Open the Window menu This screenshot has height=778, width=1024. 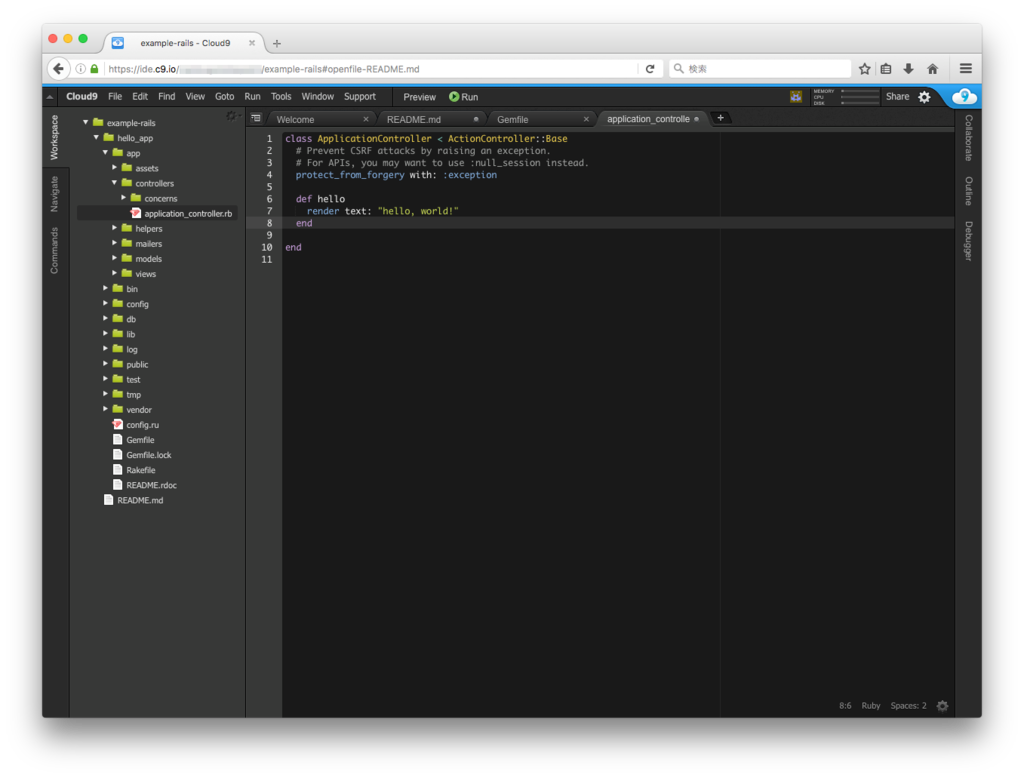pyautogui.click(x=317, y=97)
